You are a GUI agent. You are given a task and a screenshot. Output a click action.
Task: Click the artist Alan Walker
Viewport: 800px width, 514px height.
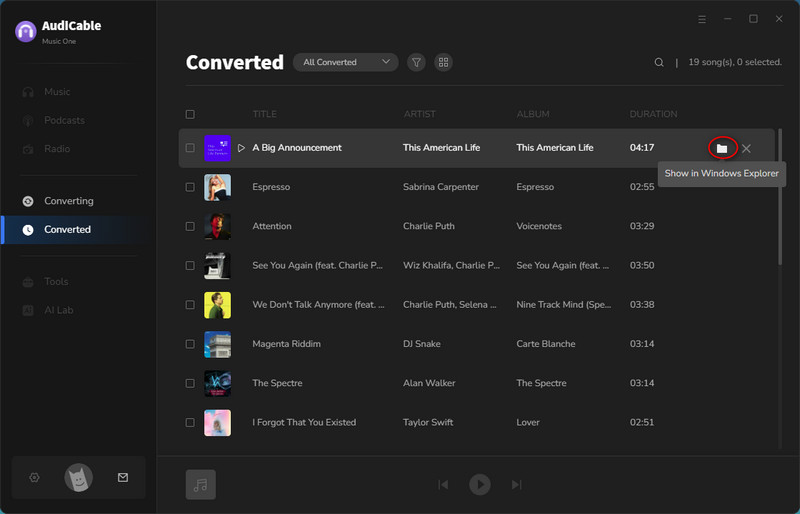429,383
